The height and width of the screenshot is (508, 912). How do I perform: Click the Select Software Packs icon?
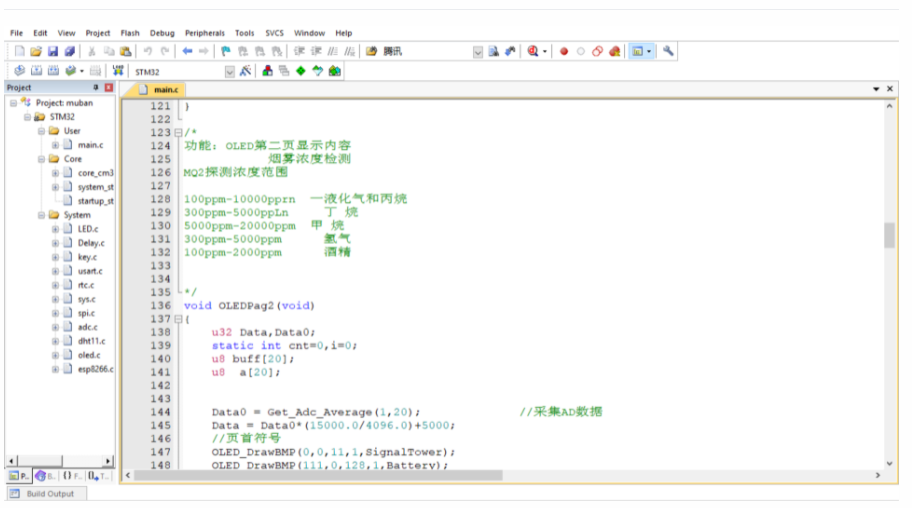point(318,71)
